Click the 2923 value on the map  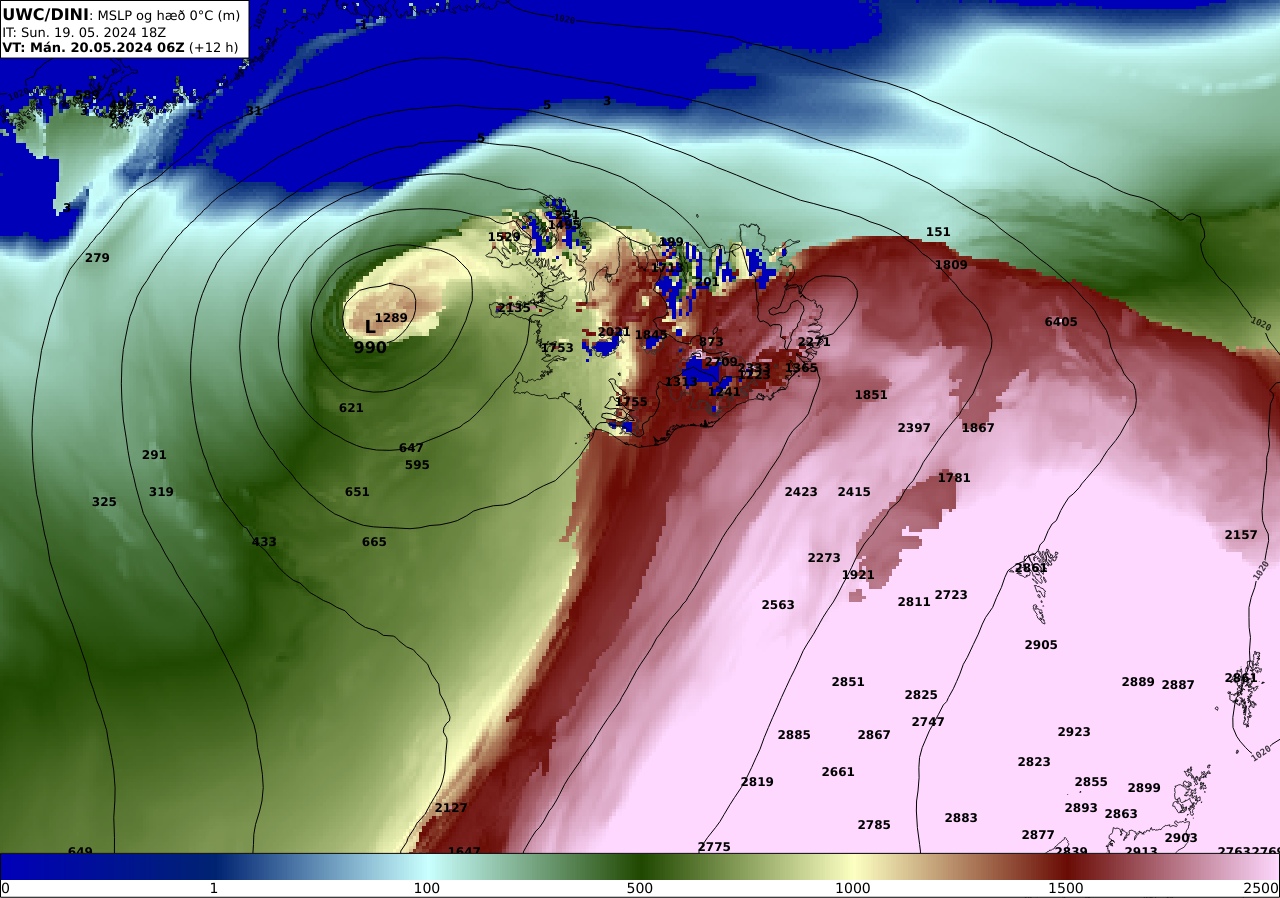(1074, 732)
